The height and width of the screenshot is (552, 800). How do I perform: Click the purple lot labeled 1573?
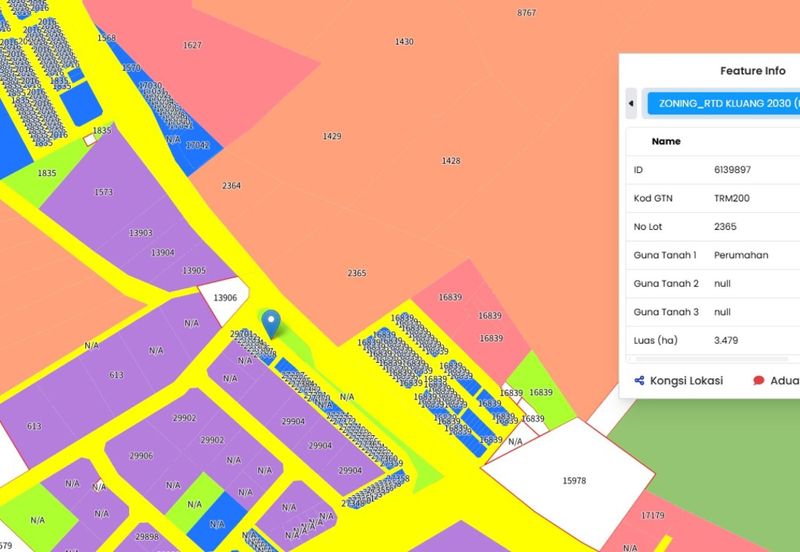[x=103, y=192]
